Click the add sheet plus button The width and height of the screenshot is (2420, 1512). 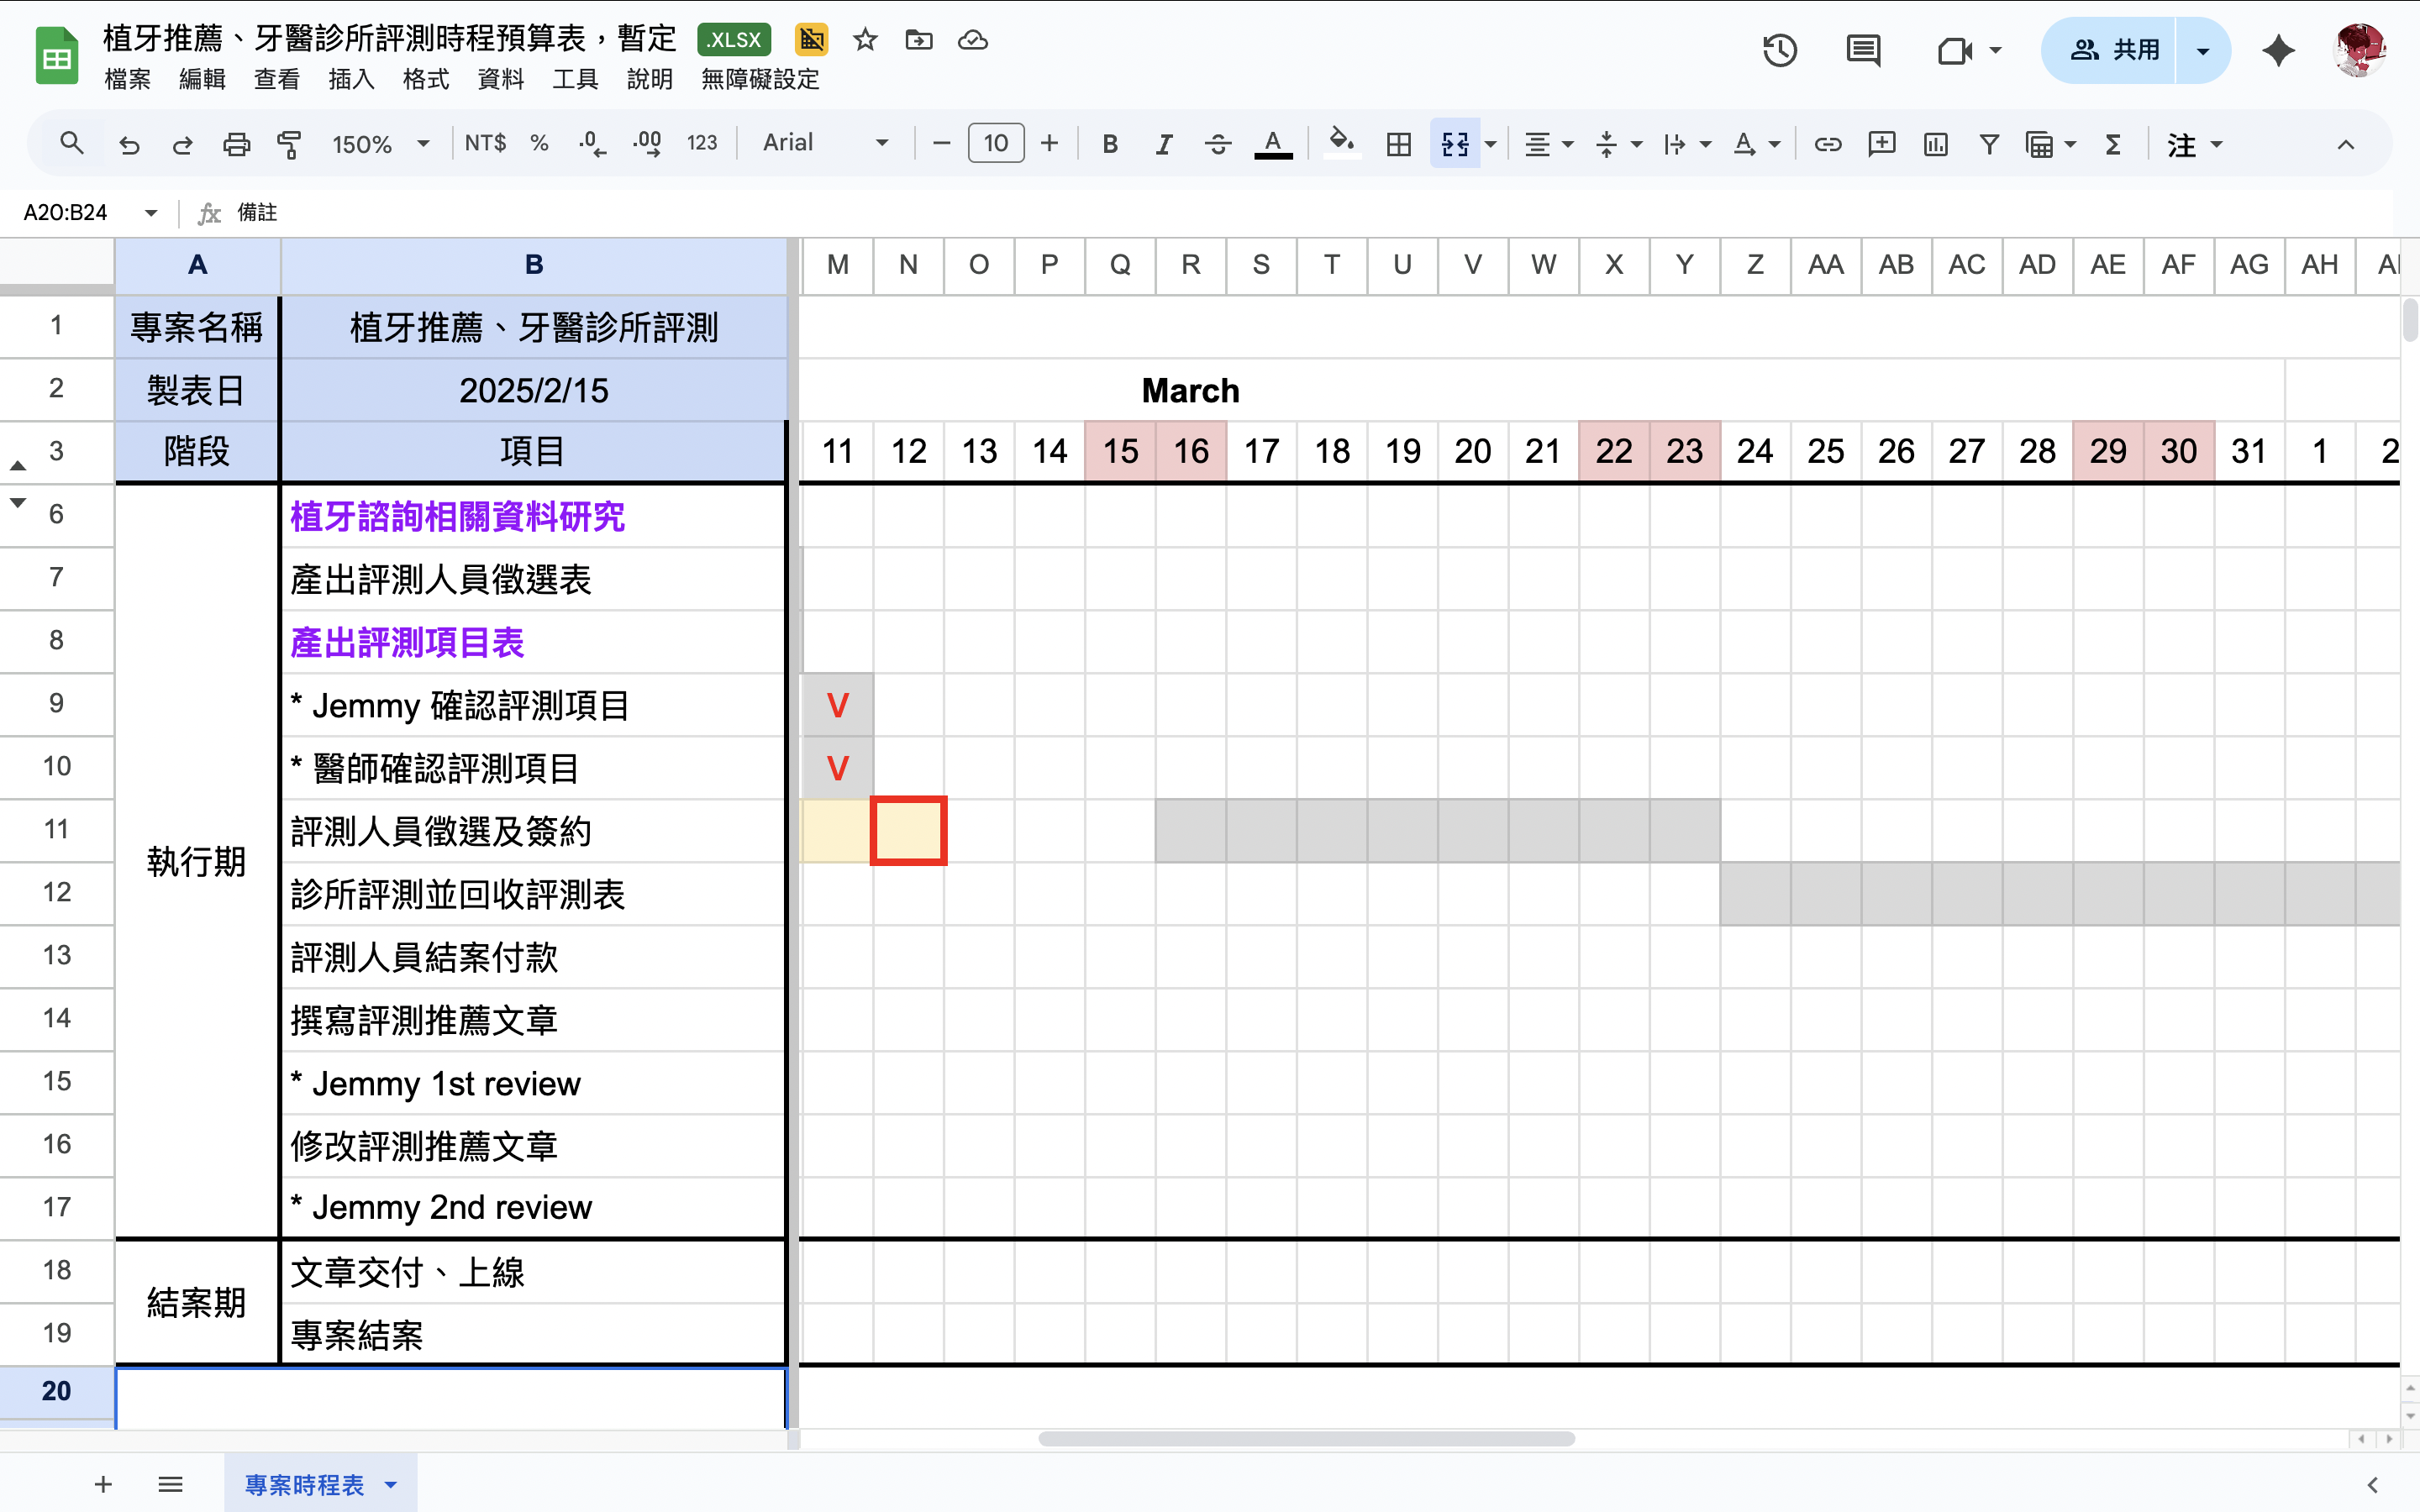pos(103,1484)
